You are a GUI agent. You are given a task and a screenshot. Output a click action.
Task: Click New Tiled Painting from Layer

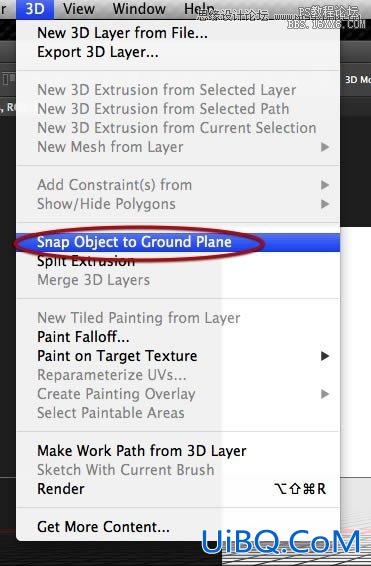[178, 318]
